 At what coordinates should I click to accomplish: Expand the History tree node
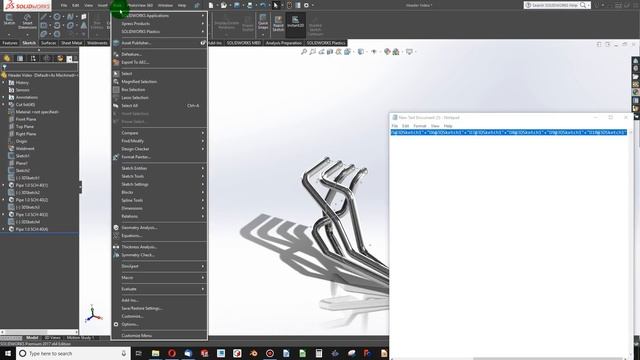4,83
